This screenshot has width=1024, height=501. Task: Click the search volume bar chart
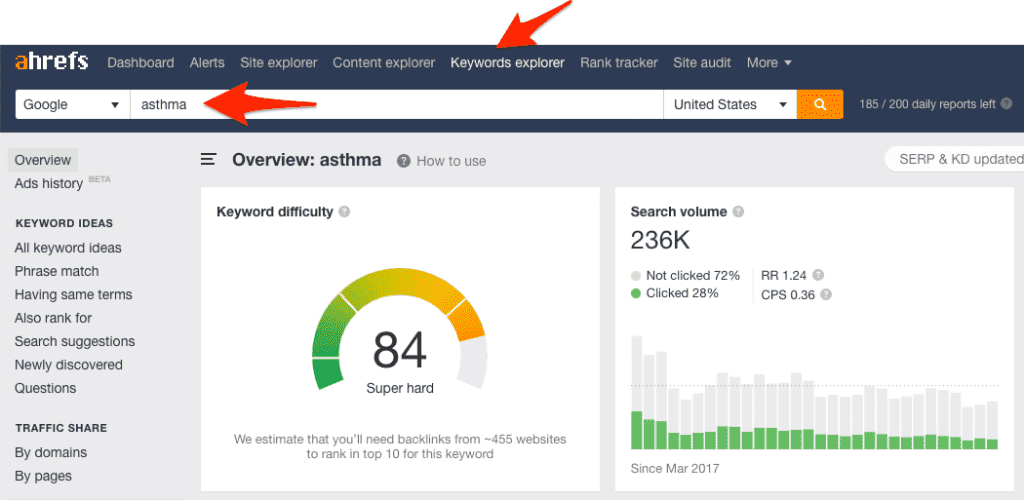click(x=814, y=392)
